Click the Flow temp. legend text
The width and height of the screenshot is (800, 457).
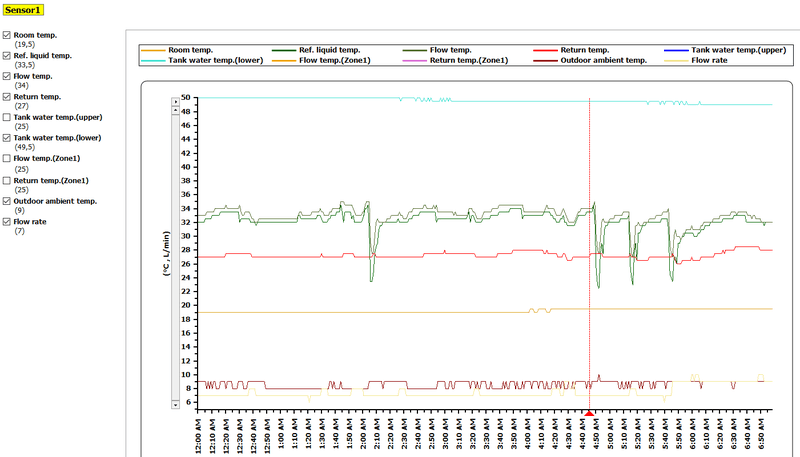pos(451,50)
